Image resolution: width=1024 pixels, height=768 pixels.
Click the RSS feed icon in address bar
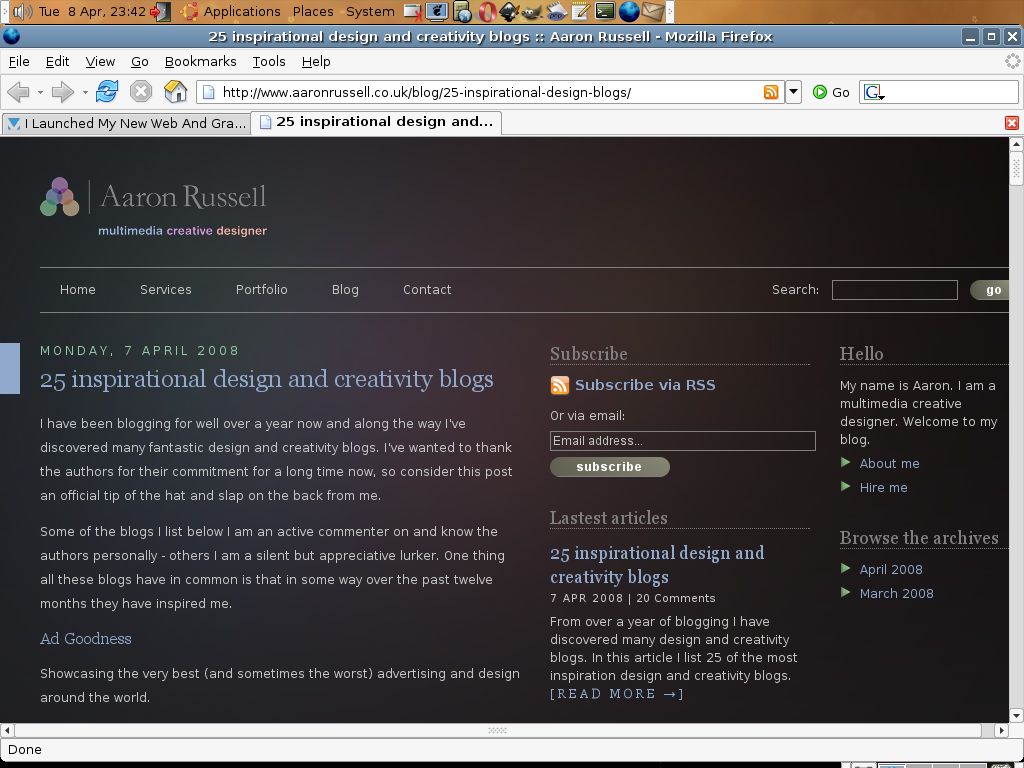[x=771, y=92]
